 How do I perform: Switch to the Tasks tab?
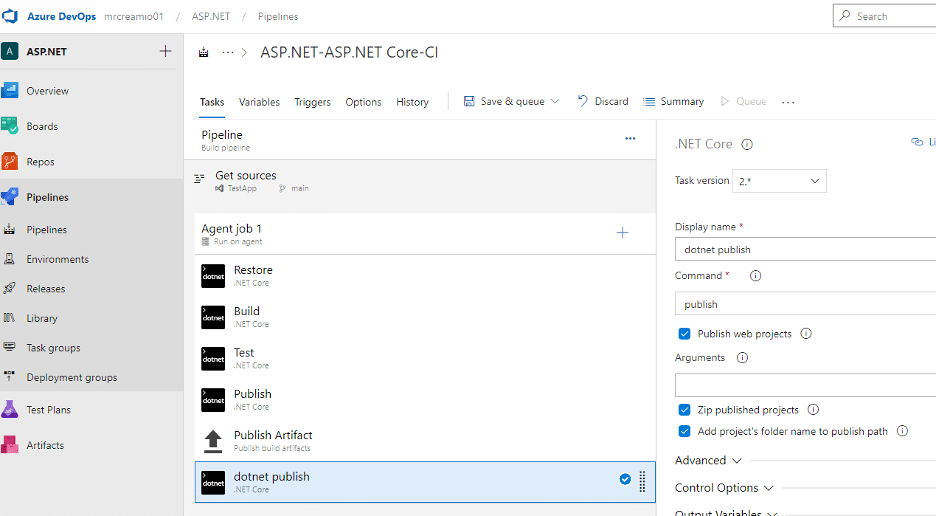[212, 102]
